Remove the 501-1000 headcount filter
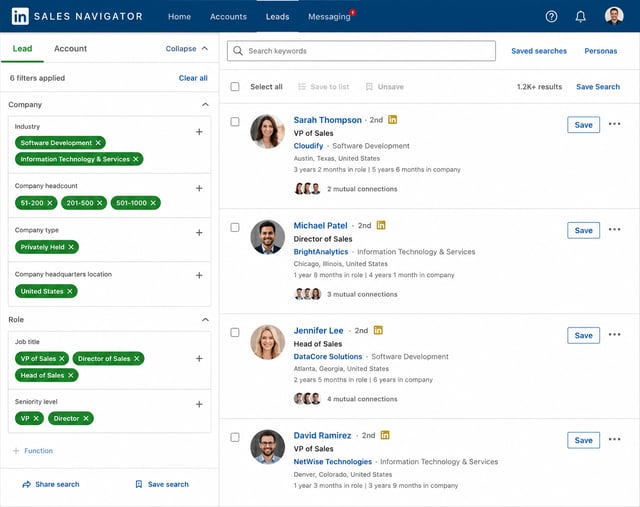This screenshot has height=507, width=640. [153, 203]
